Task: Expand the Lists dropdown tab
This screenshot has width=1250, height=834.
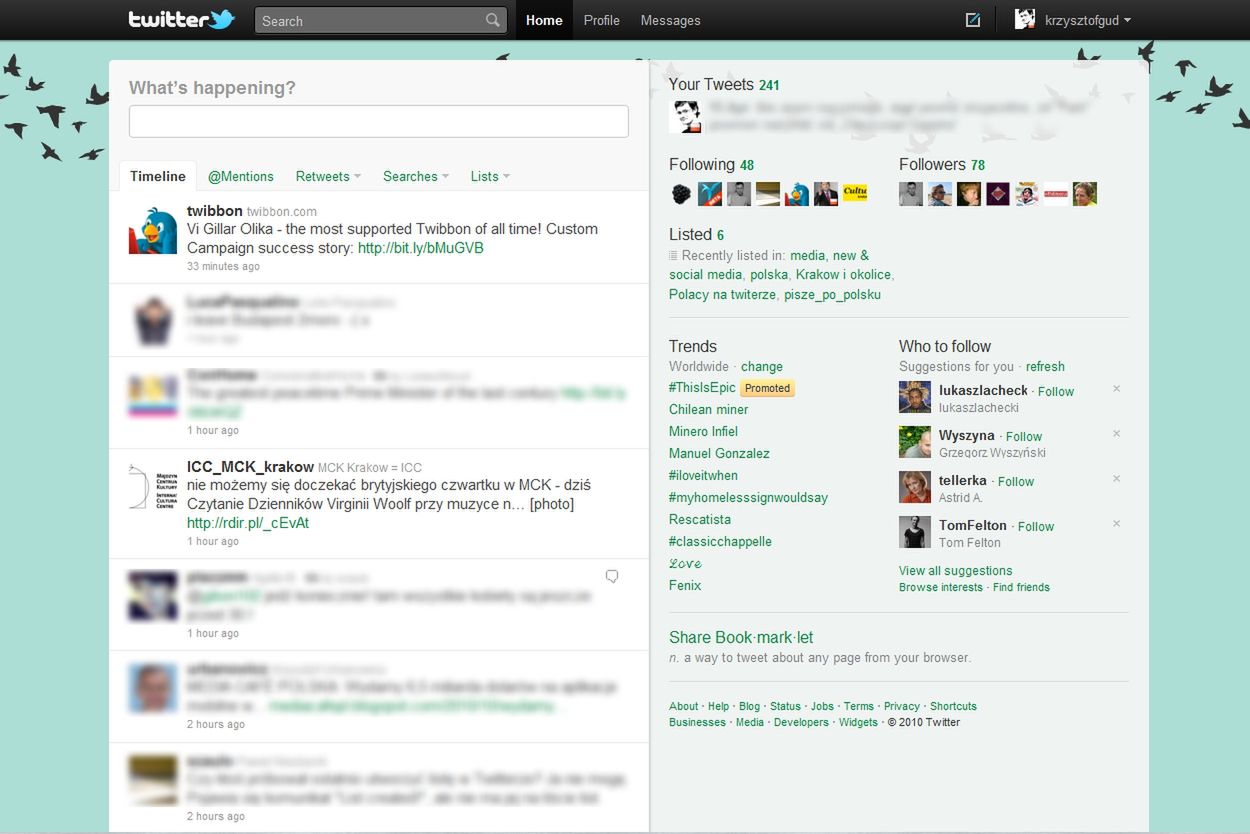Action: coord(490,176)
